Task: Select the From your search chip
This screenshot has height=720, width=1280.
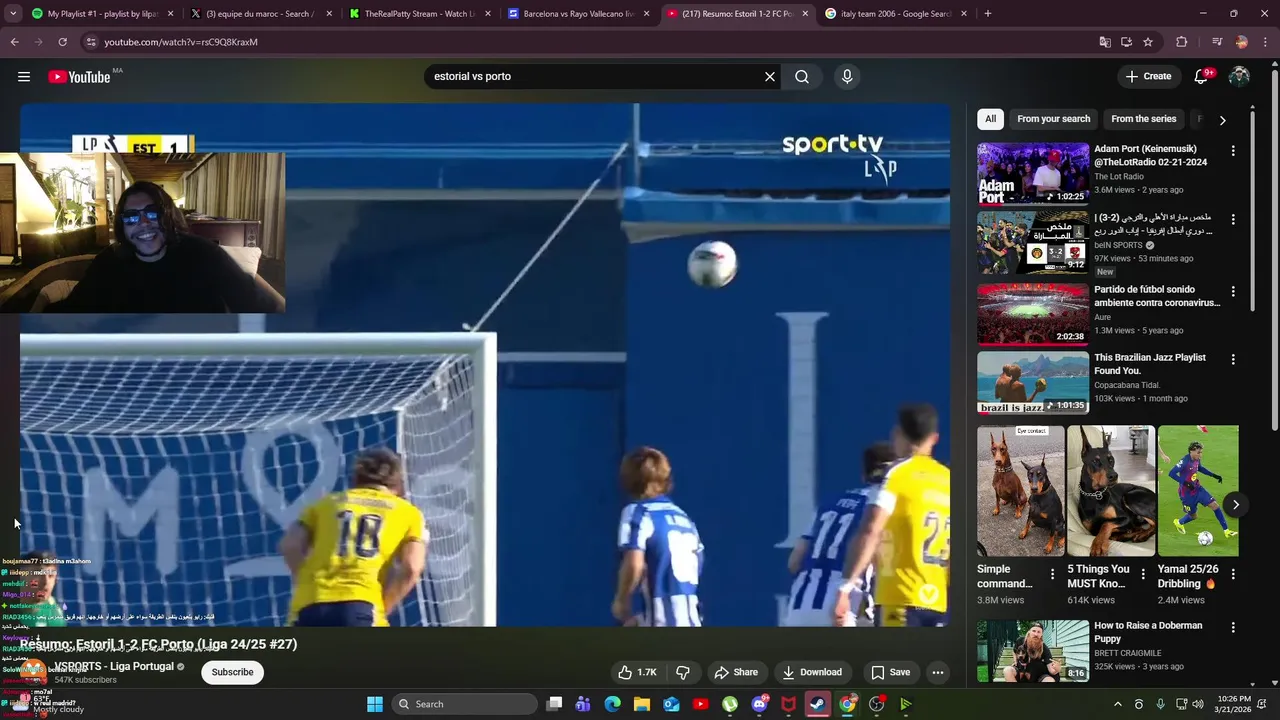Action: (1053, 119)
